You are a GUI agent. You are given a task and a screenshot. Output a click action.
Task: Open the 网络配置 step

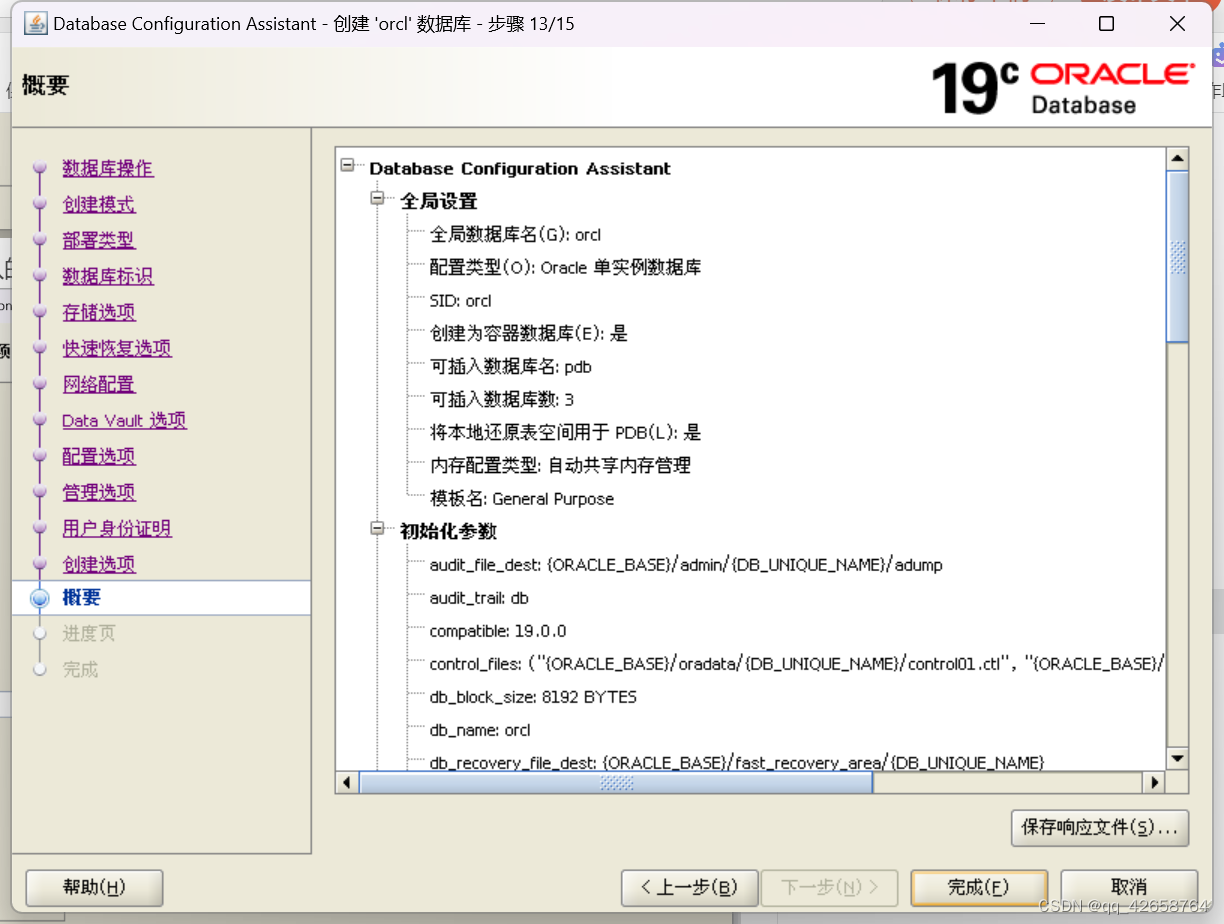(99, 384)
